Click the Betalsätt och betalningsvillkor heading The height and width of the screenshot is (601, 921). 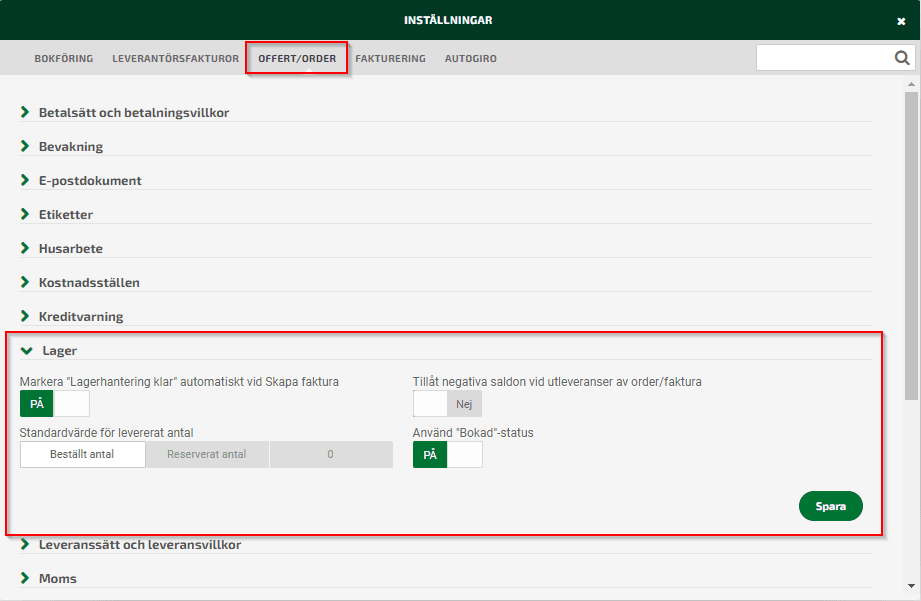point(134,112)
